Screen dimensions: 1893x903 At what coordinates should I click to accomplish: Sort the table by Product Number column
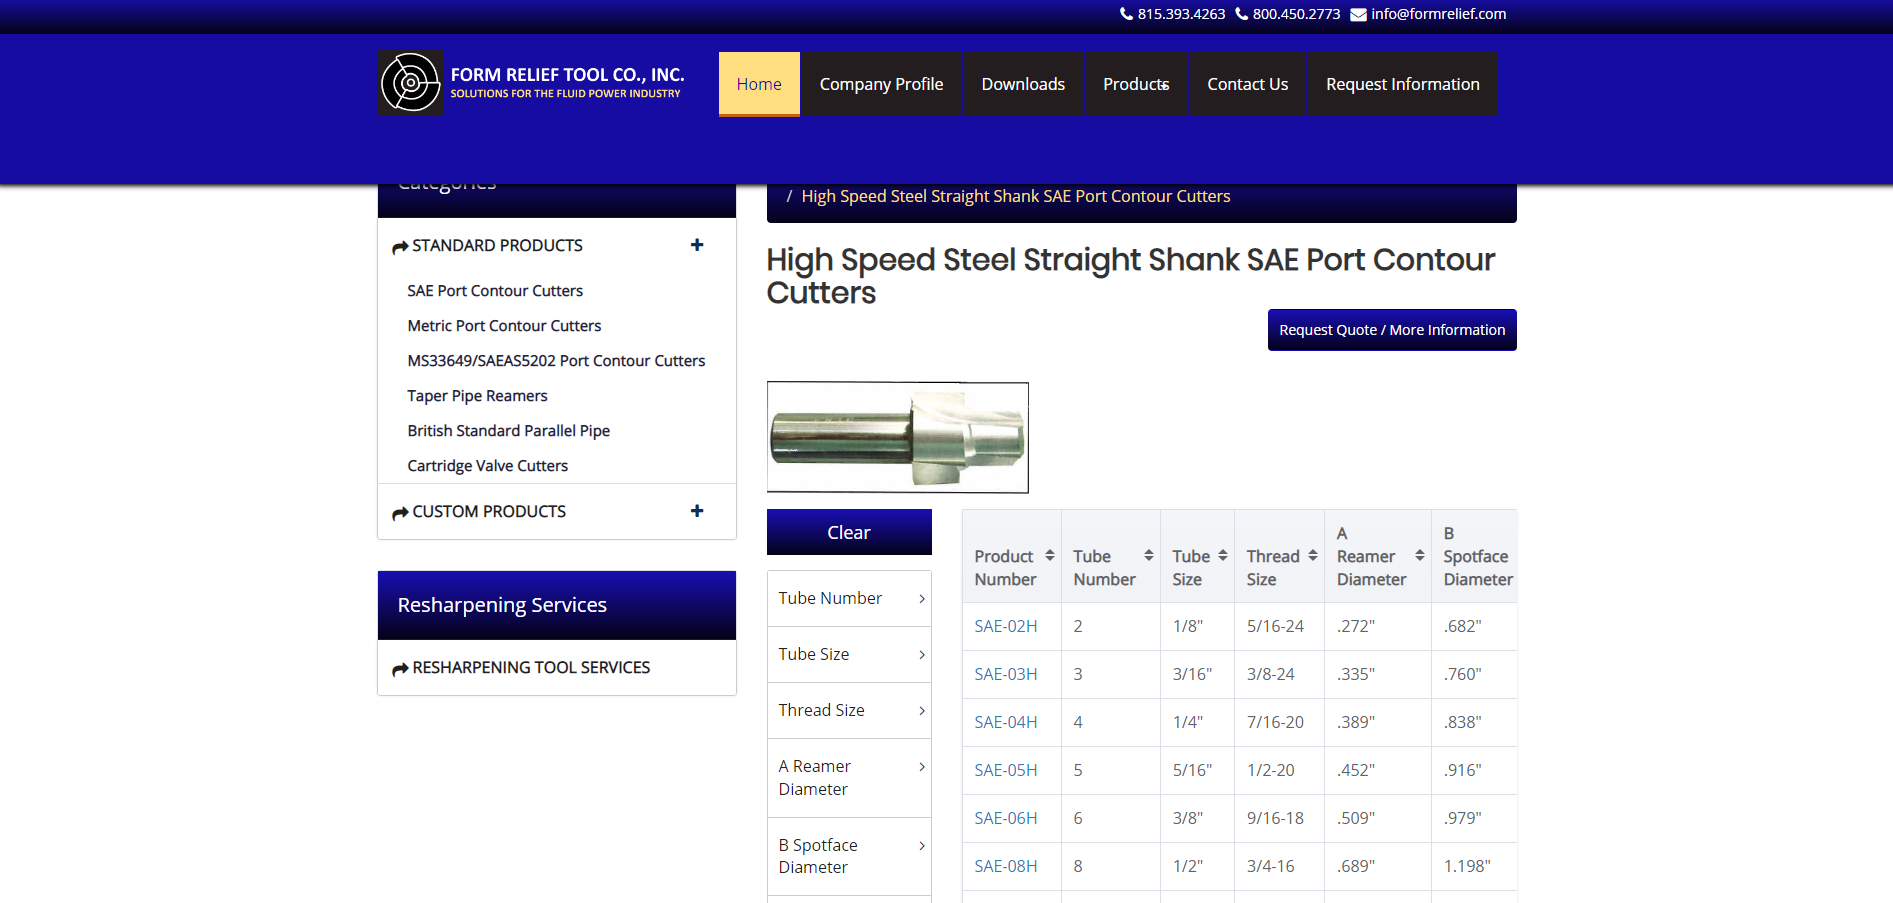tap(1050, 555)
